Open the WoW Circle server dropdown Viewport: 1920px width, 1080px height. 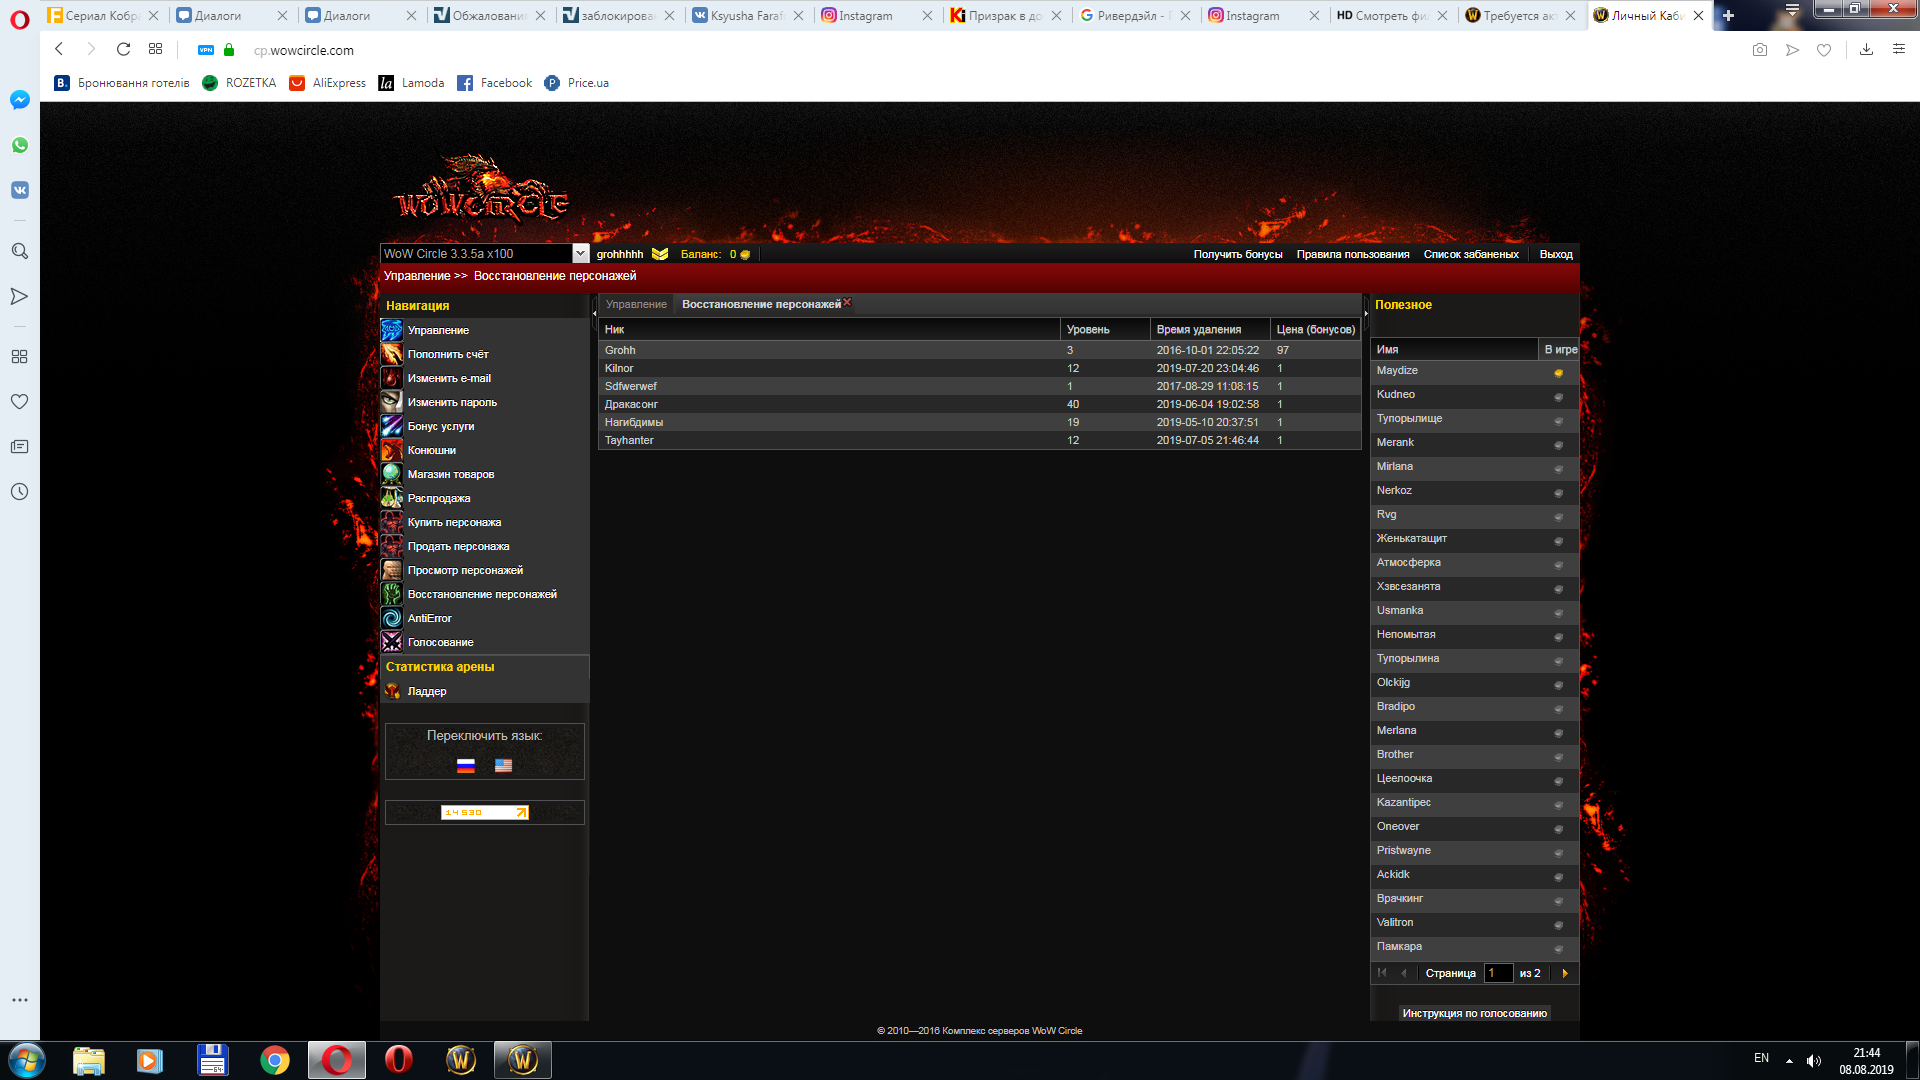[580, 254]
